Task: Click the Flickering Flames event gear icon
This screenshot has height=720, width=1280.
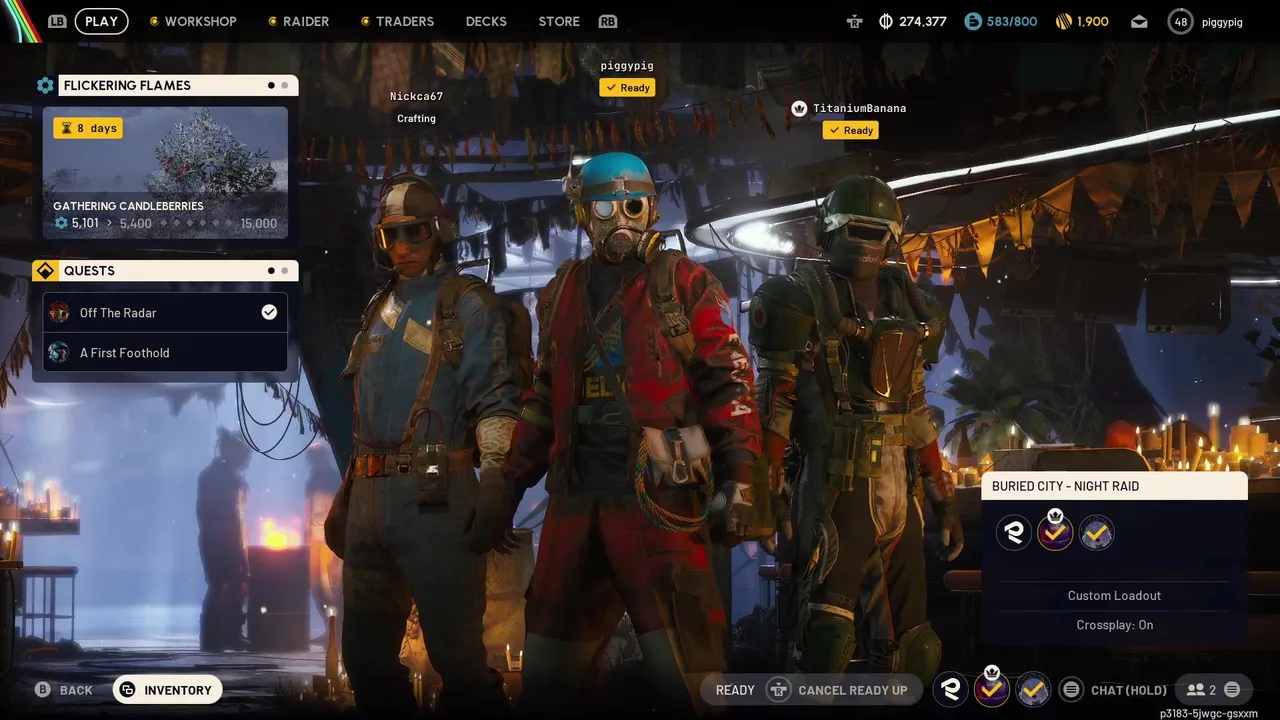Action: [45, 86]
